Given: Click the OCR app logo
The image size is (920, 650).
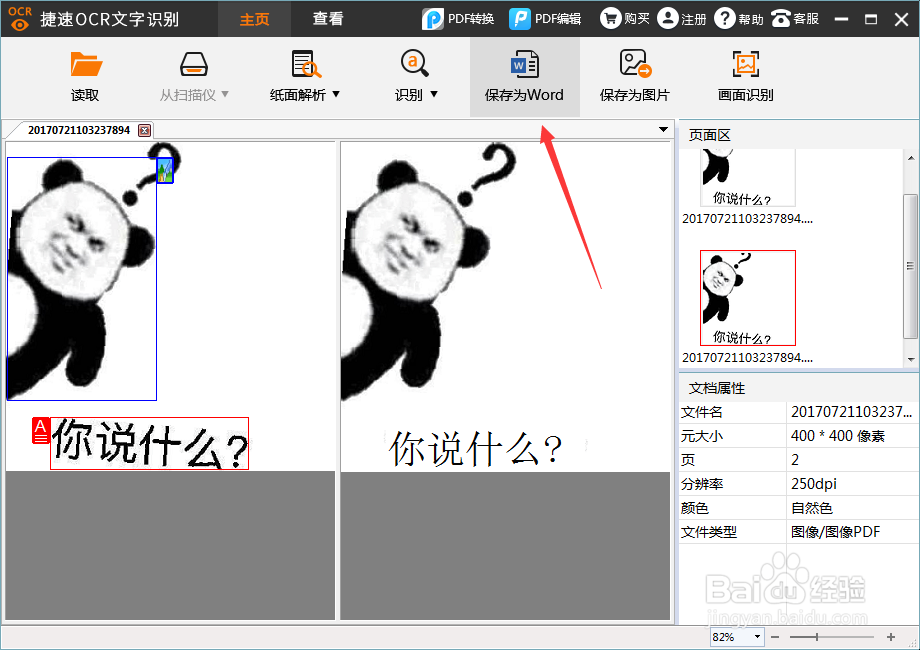Looking at the screenshot, I should point(20,19).
